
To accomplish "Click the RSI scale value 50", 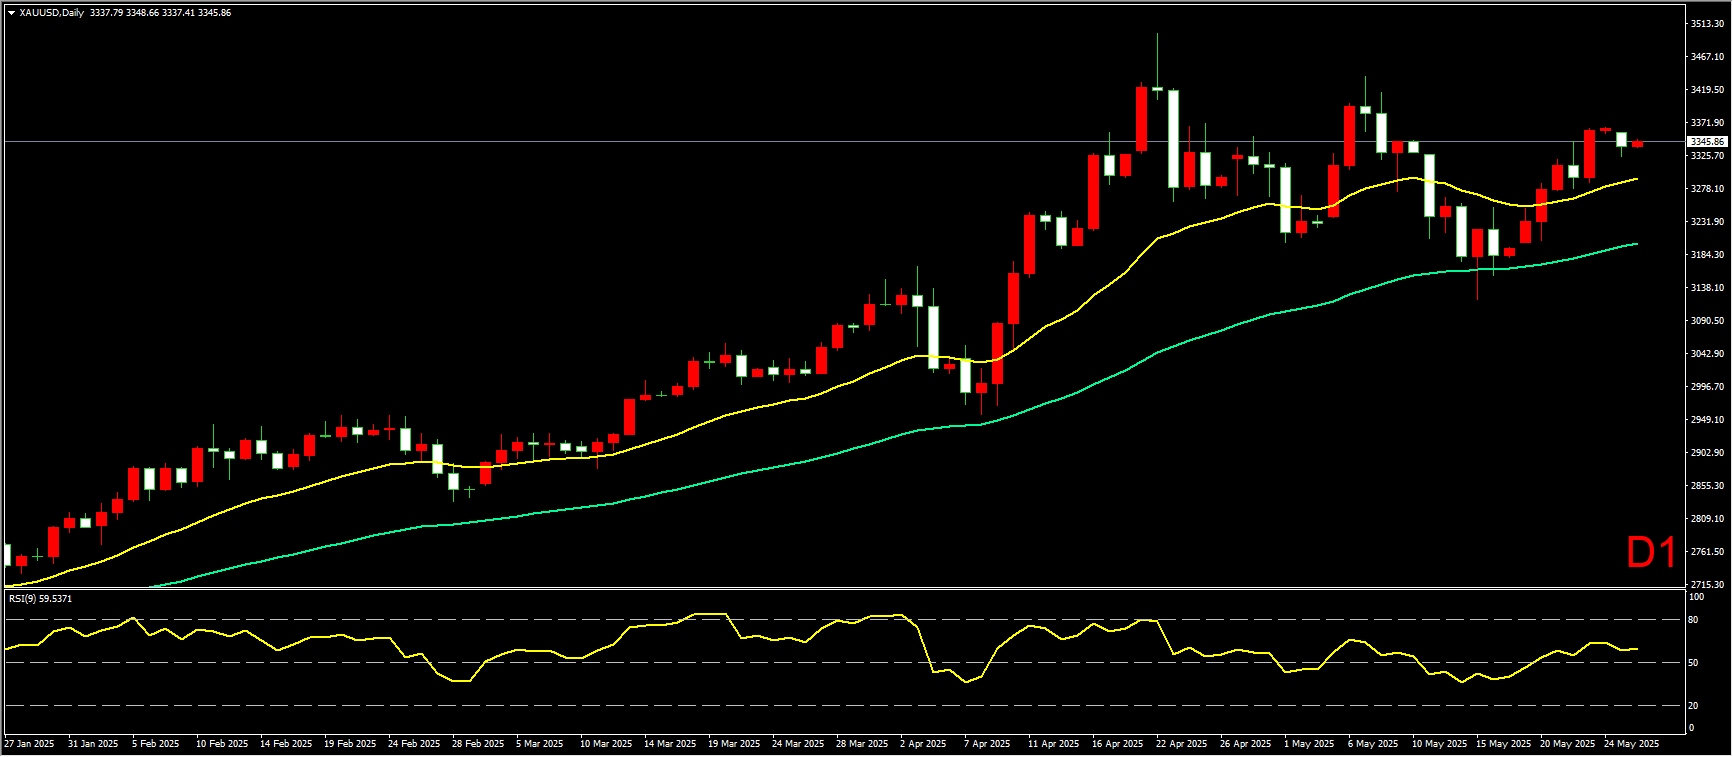I will tap(1693, 663).
